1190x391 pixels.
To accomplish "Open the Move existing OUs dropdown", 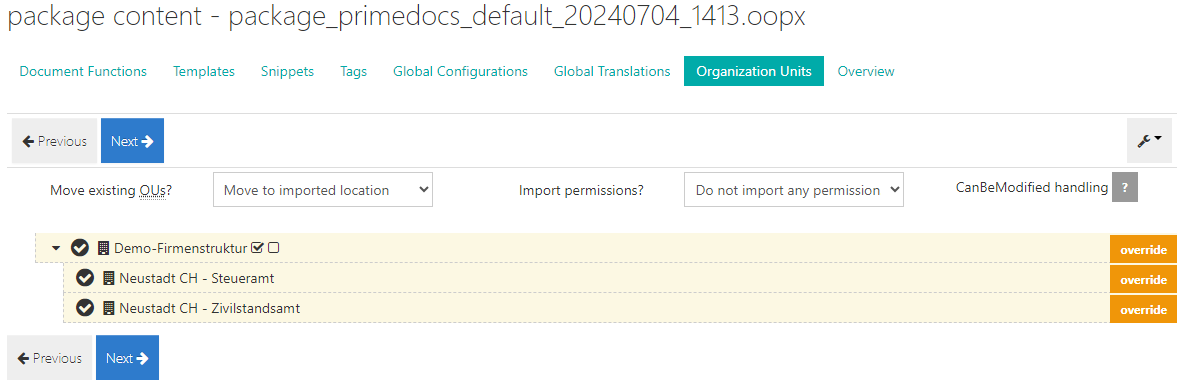I will tap(323, 190).
